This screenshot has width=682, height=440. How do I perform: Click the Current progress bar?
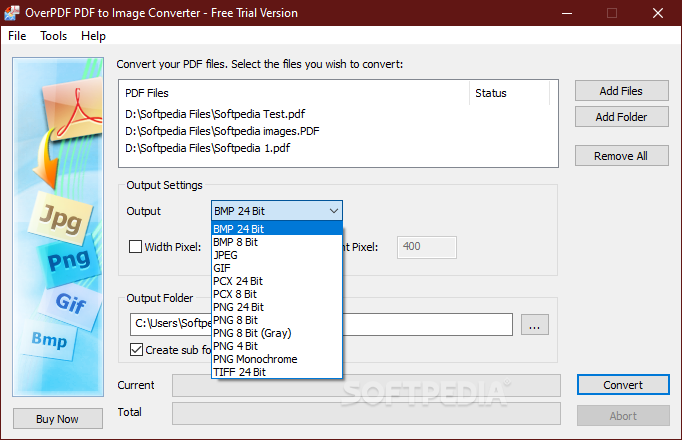[366, 385]
